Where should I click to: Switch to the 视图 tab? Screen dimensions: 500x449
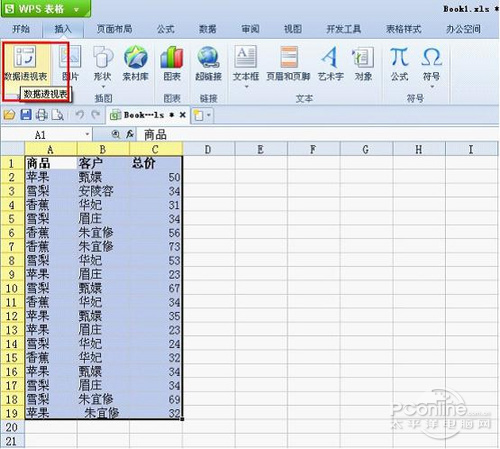pos(293,29)
